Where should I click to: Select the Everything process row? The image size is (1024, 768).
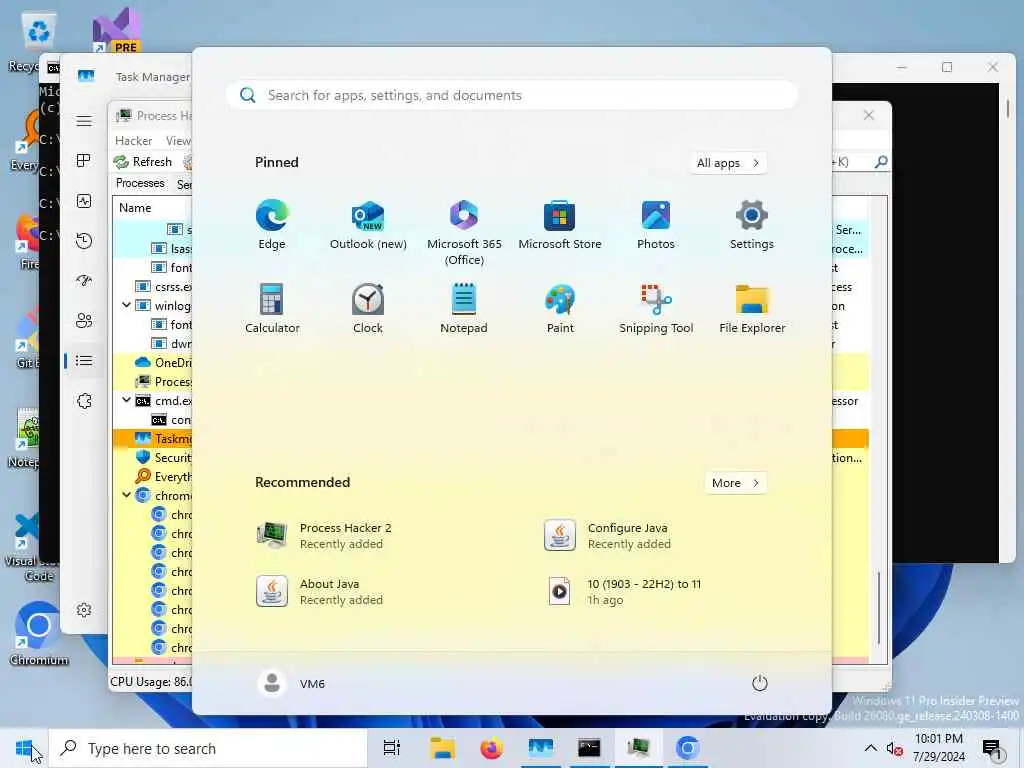(153, 477)
